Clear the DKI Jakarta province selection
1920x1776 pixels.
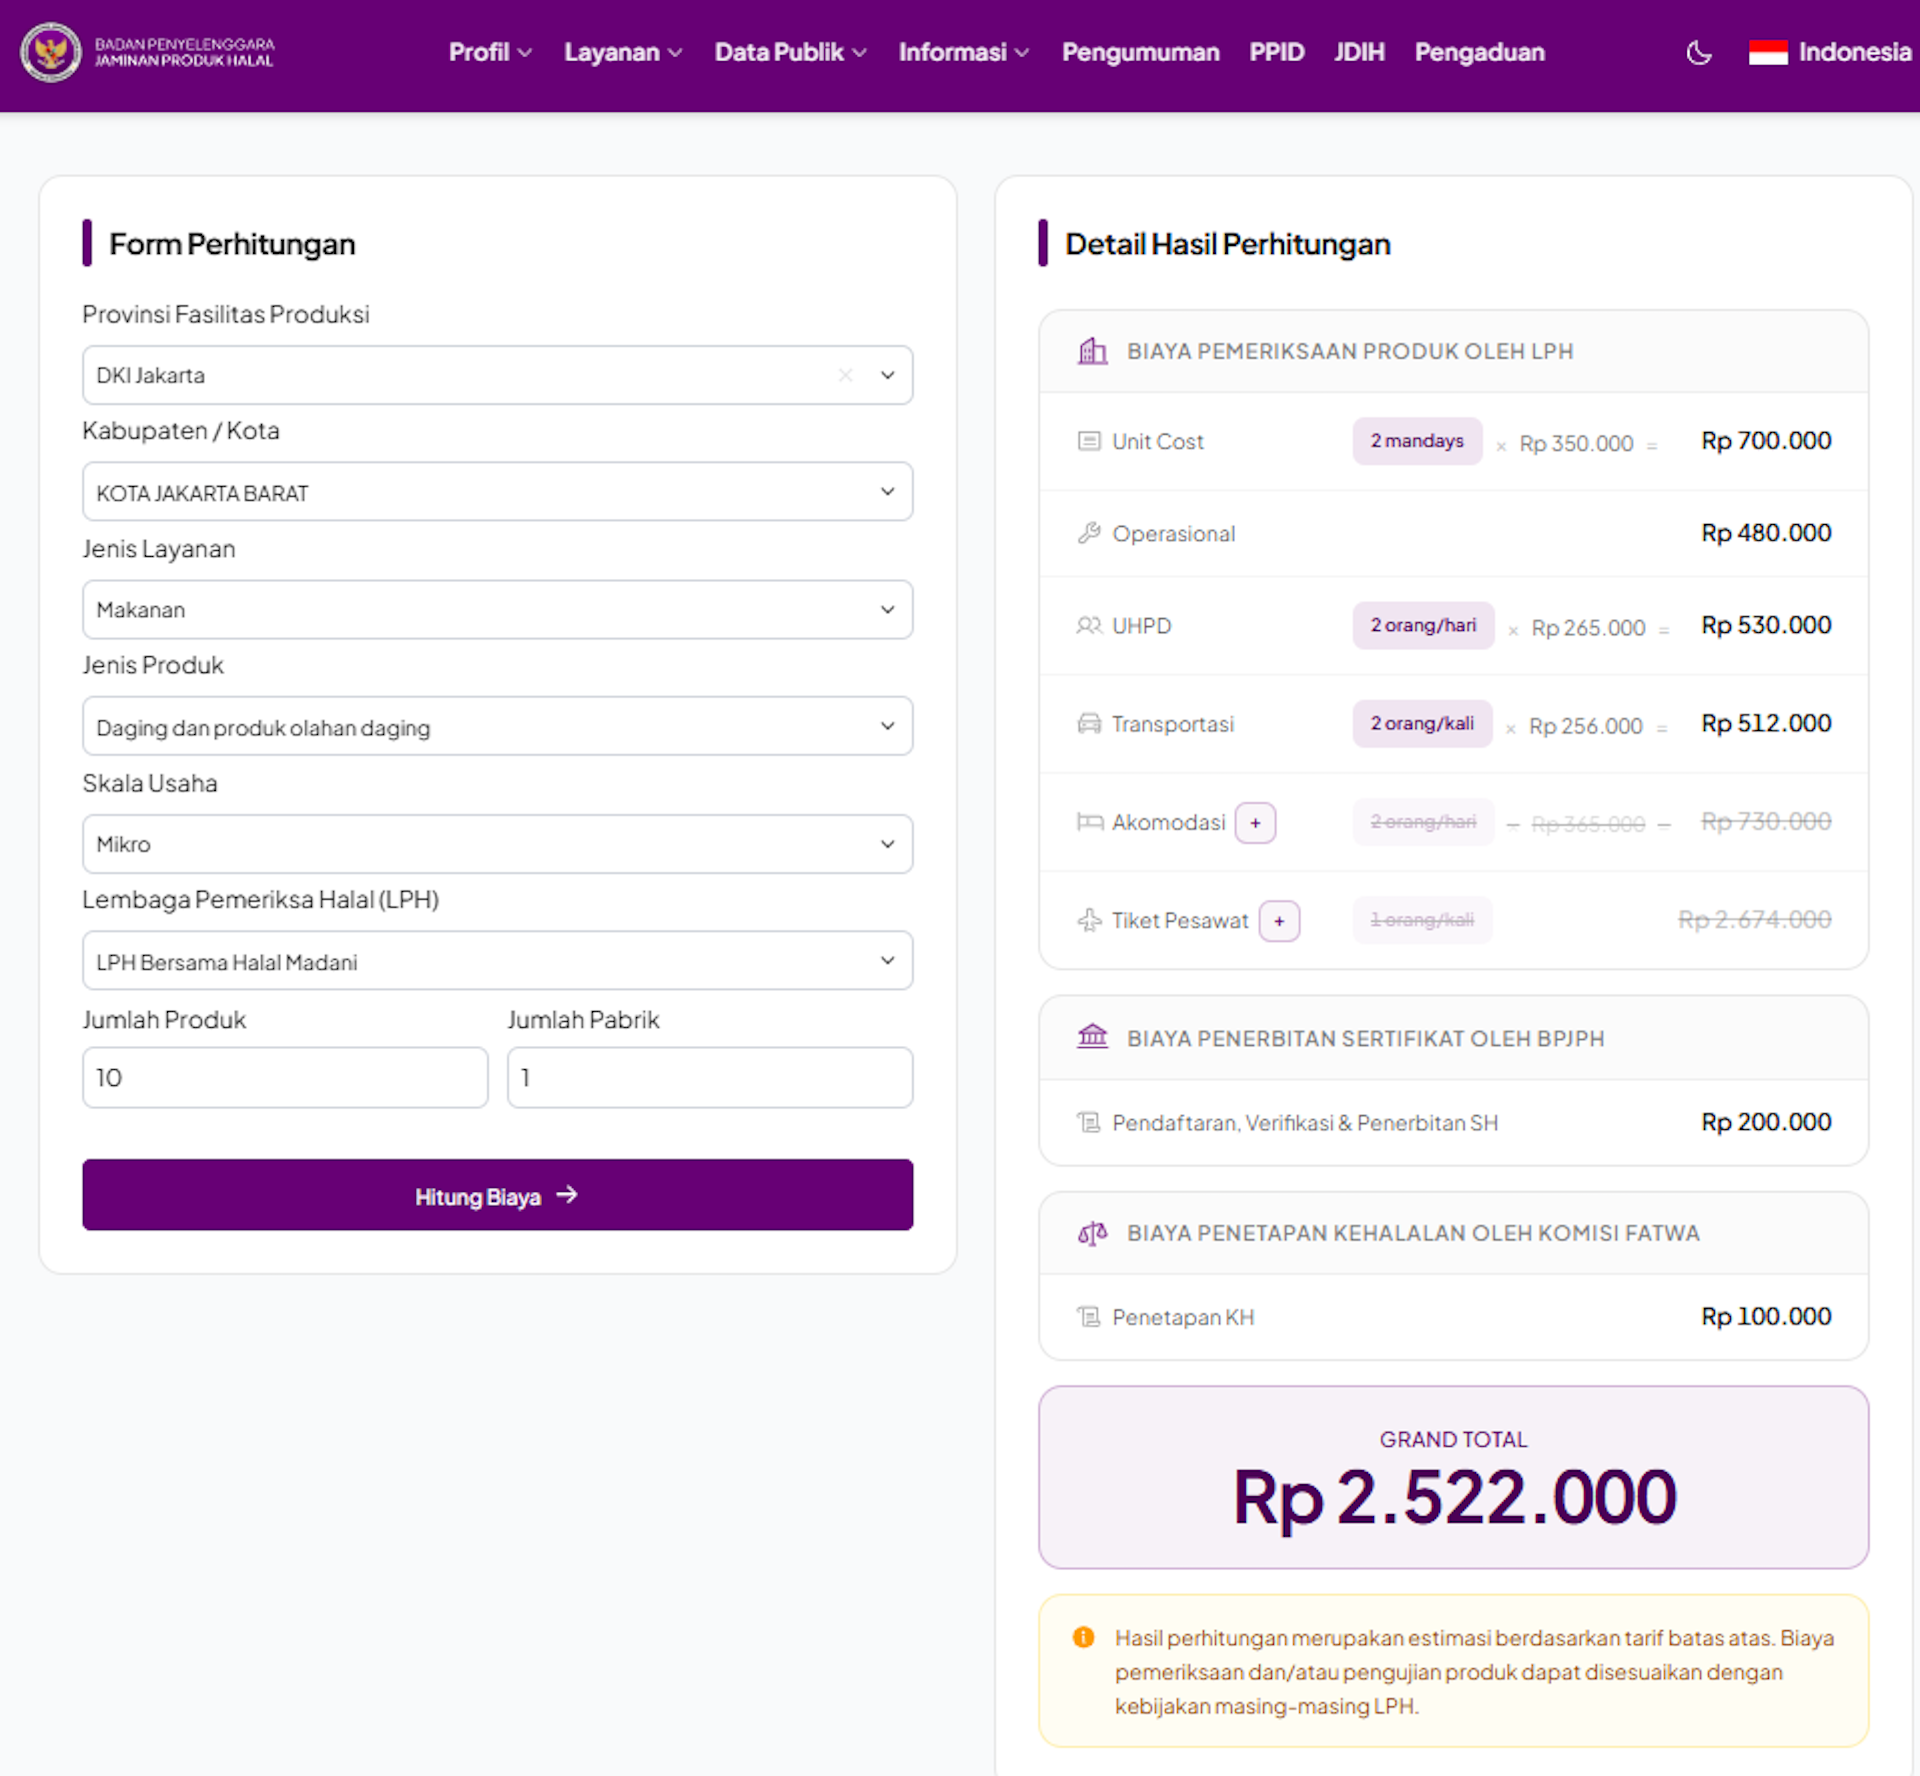(x=845, y=375)
